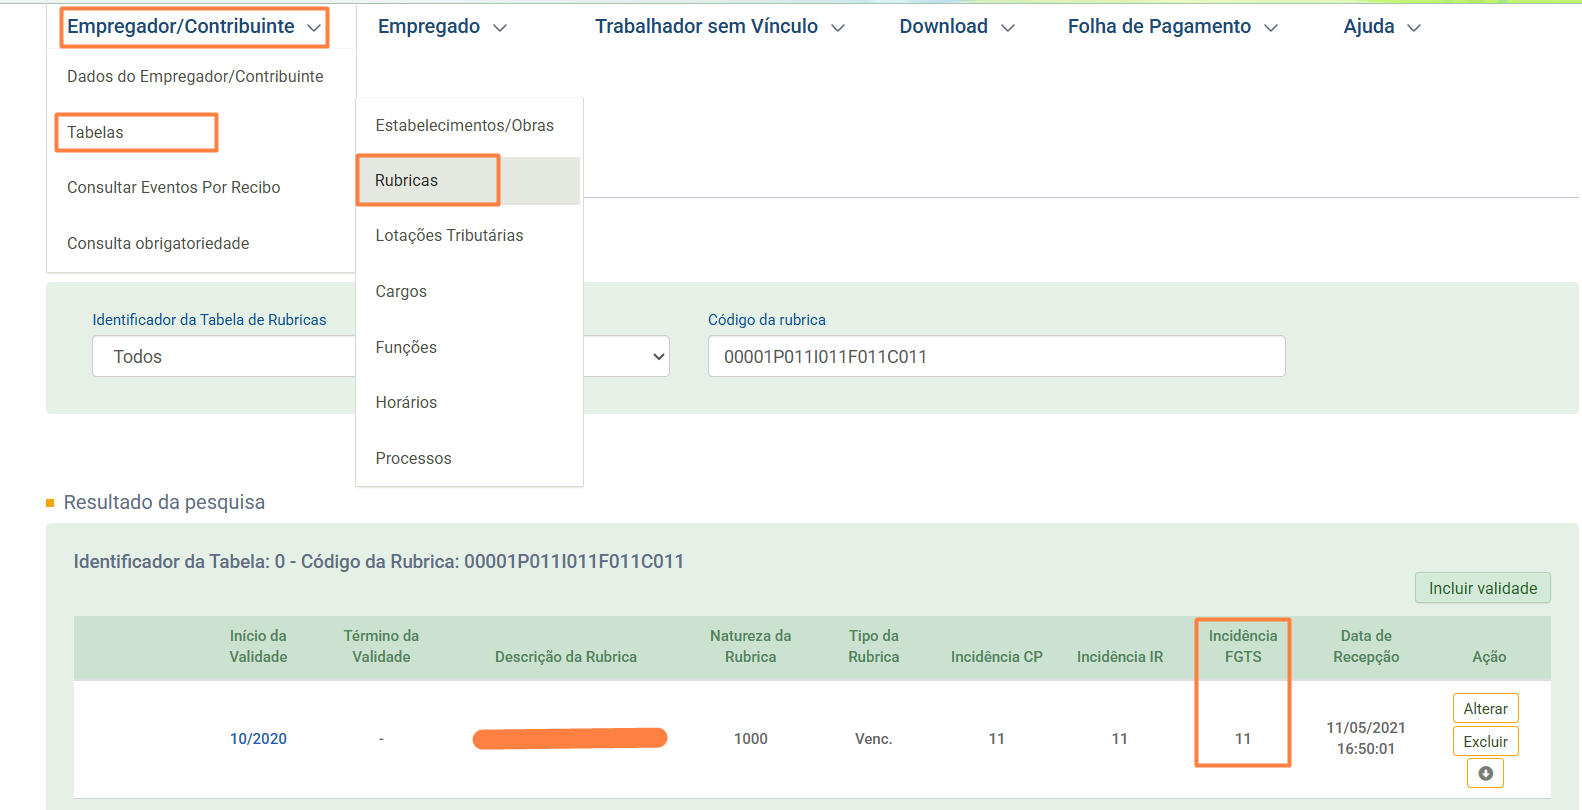
Task: Select Dados do Empregador/Contribuinte
Action: [x=195, y=76]
